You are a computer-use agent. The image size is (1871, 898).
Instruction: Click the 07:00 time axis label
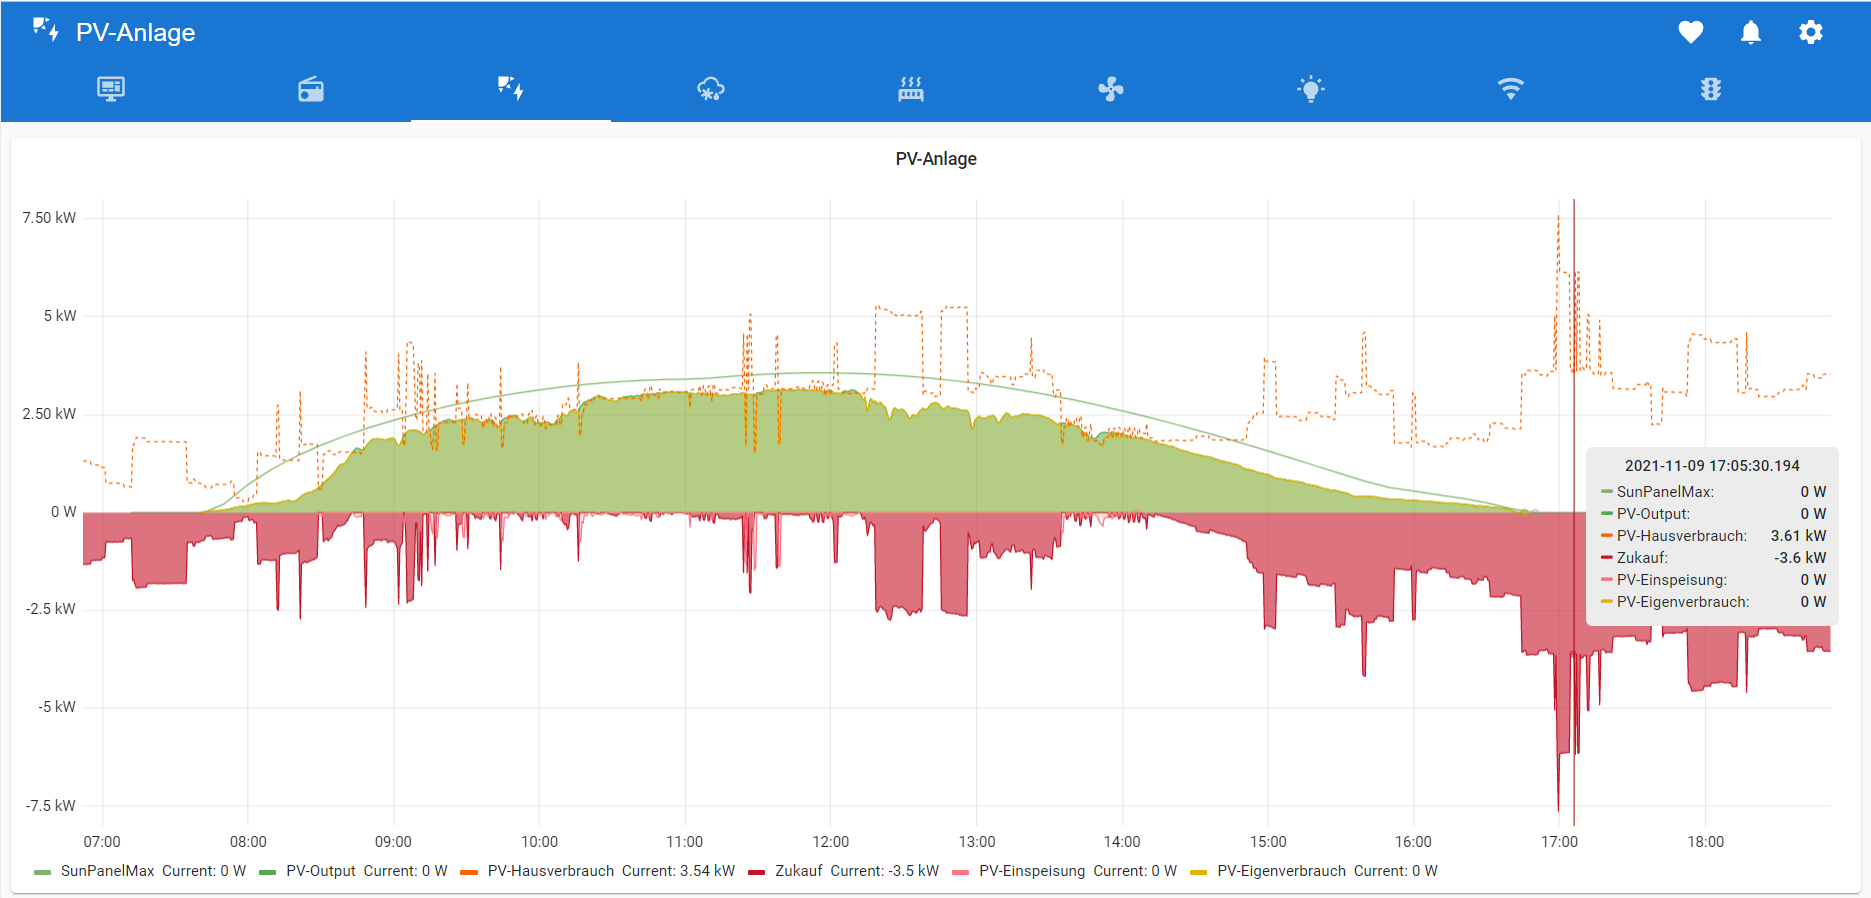(102, 842)
